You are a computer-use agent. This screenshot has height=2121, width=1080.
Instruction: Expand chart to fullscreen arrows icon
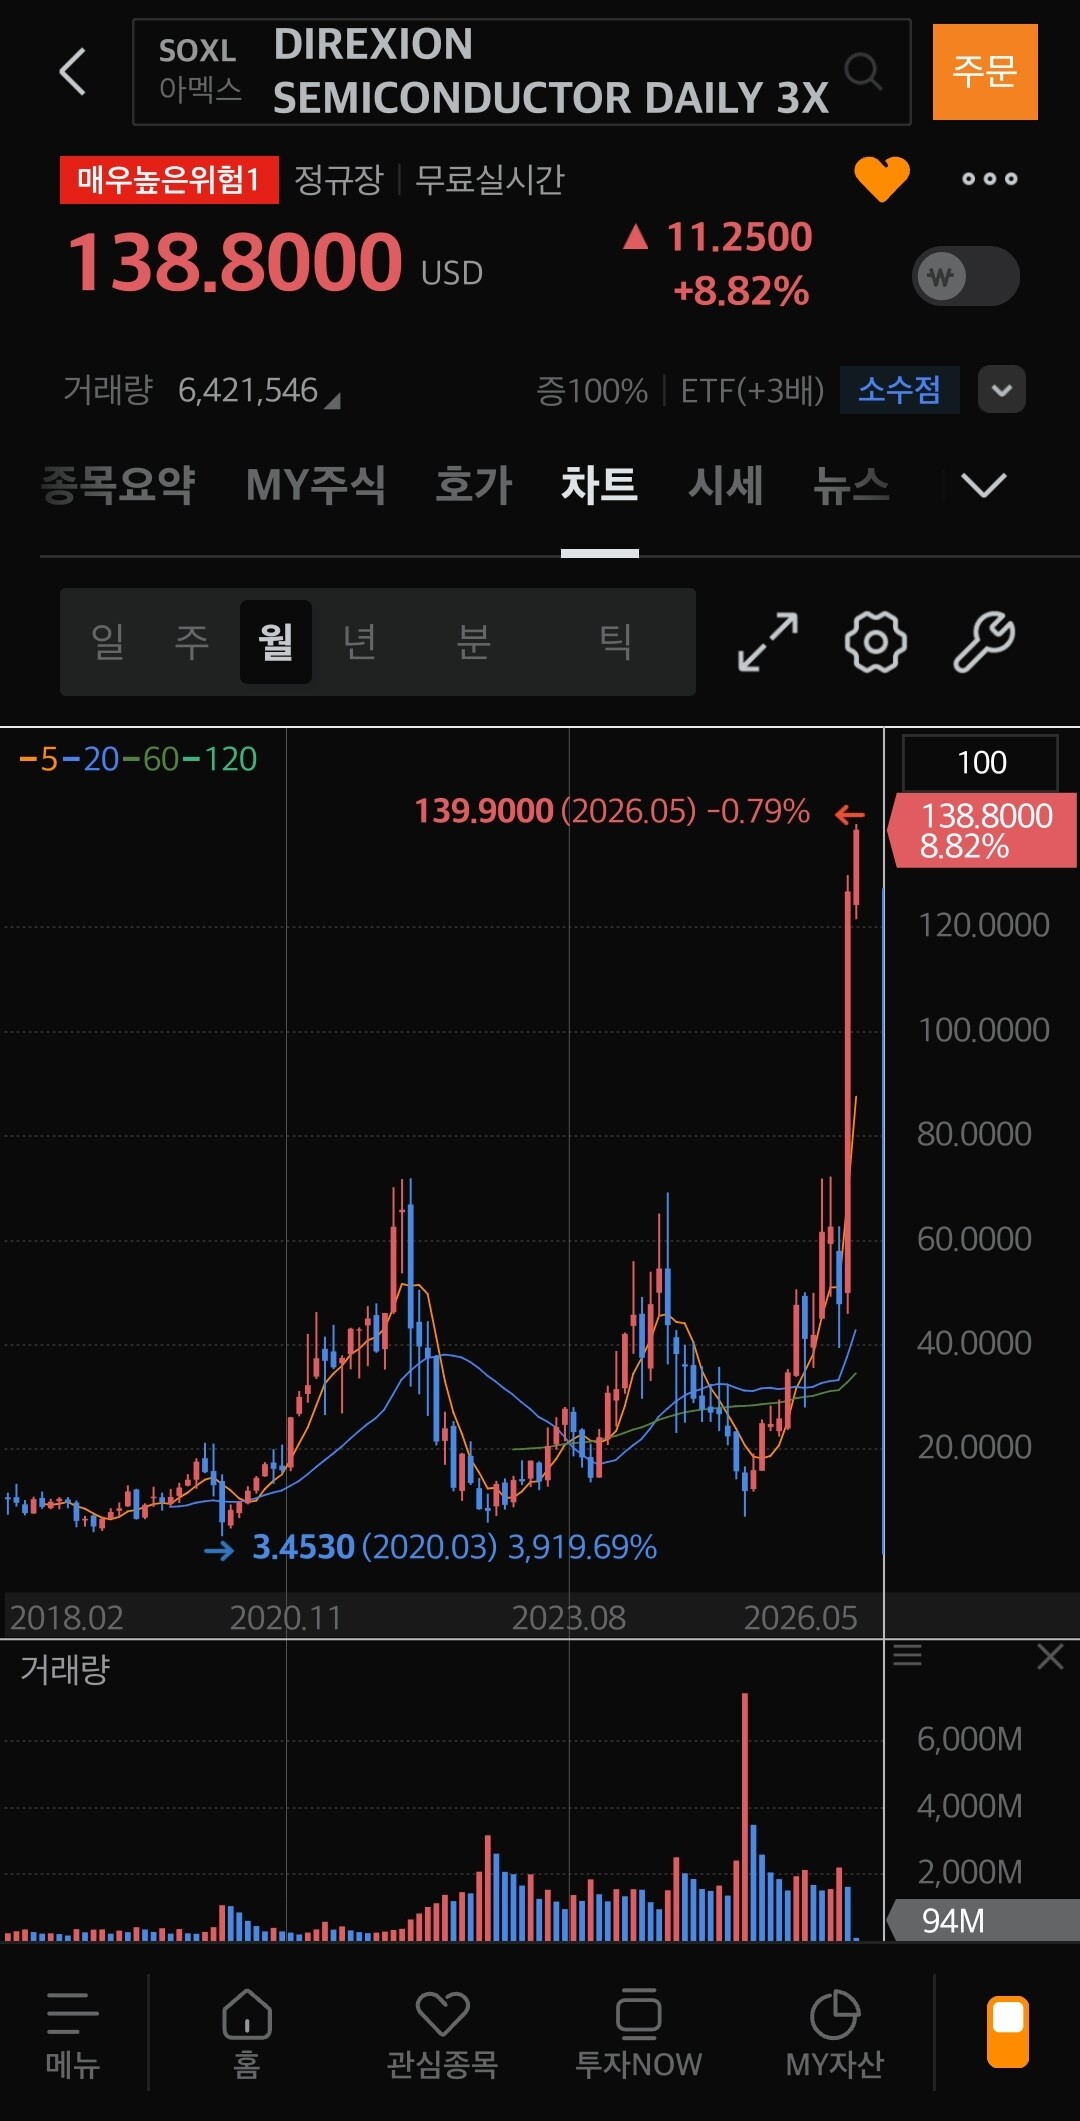(768, 641)
